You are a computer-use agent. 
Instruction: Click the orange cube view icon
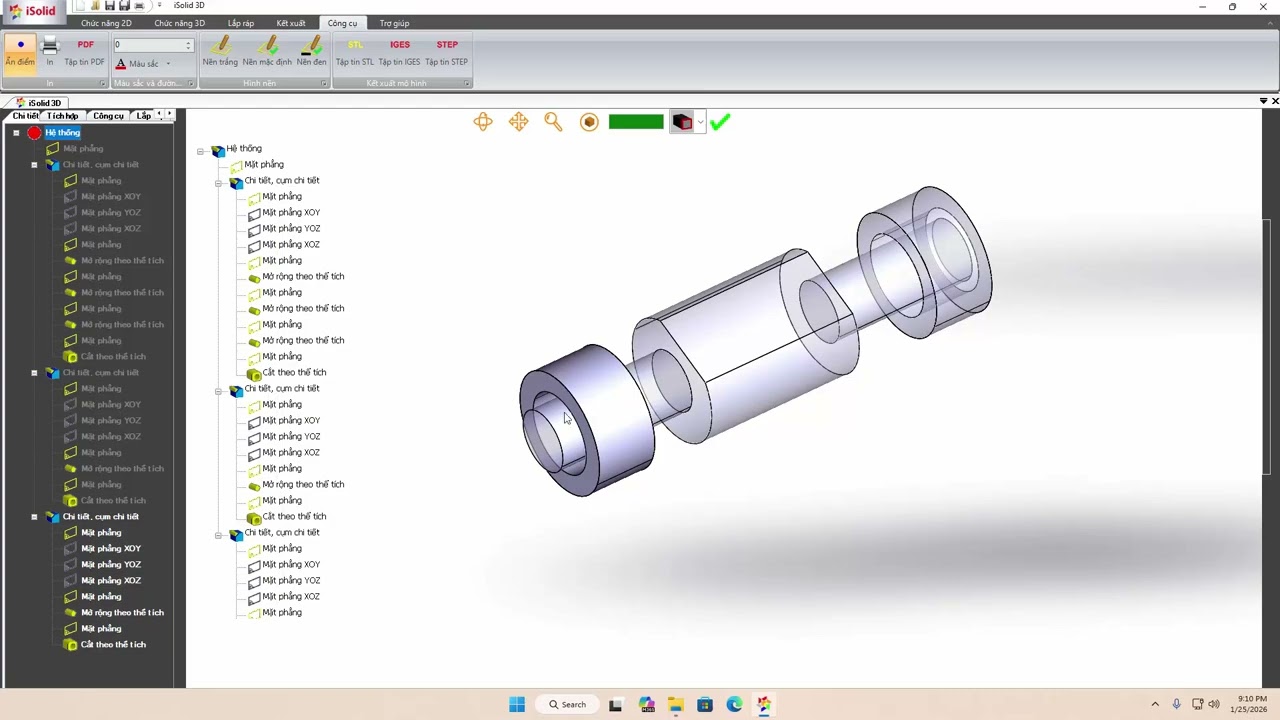tap(589, 122)
